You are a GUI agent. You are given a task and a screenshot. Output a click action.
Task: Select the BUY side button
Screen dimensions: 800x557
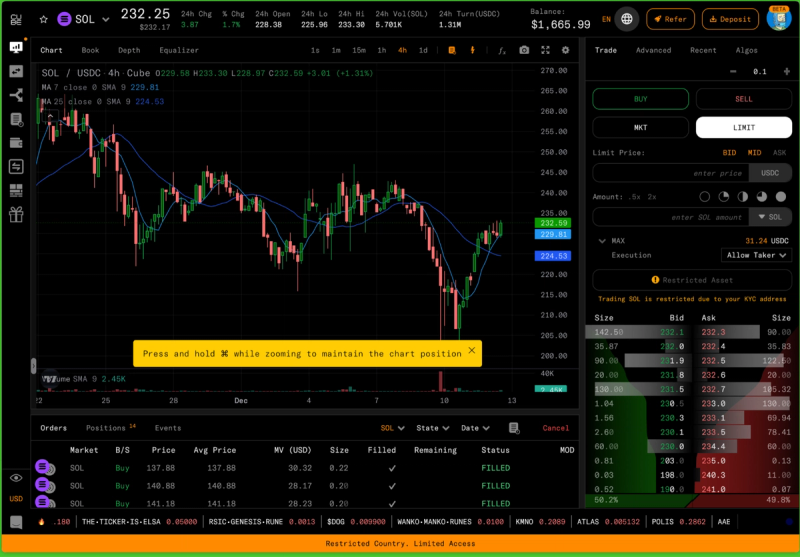(x=640, y=99)
